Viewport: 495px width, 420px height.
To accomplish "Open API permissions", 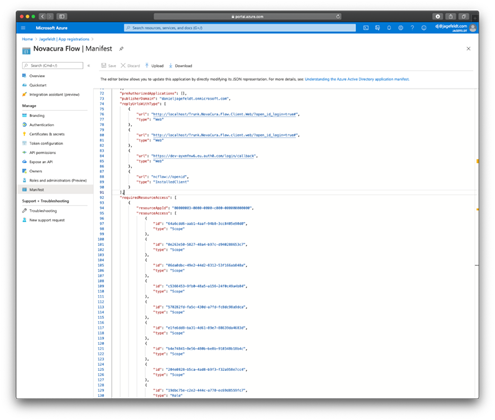I will pos(42,153).
